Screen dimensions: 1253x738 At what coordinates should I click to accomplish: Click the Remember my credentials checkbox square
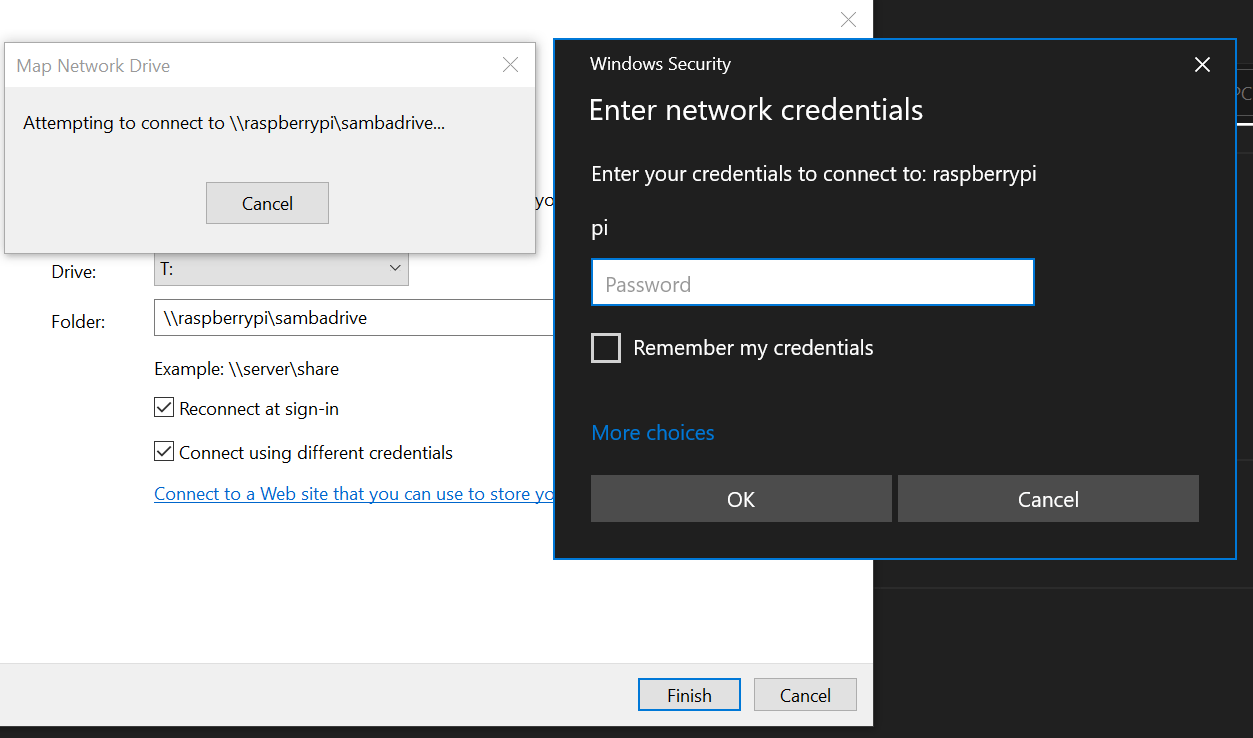(606, 347)
